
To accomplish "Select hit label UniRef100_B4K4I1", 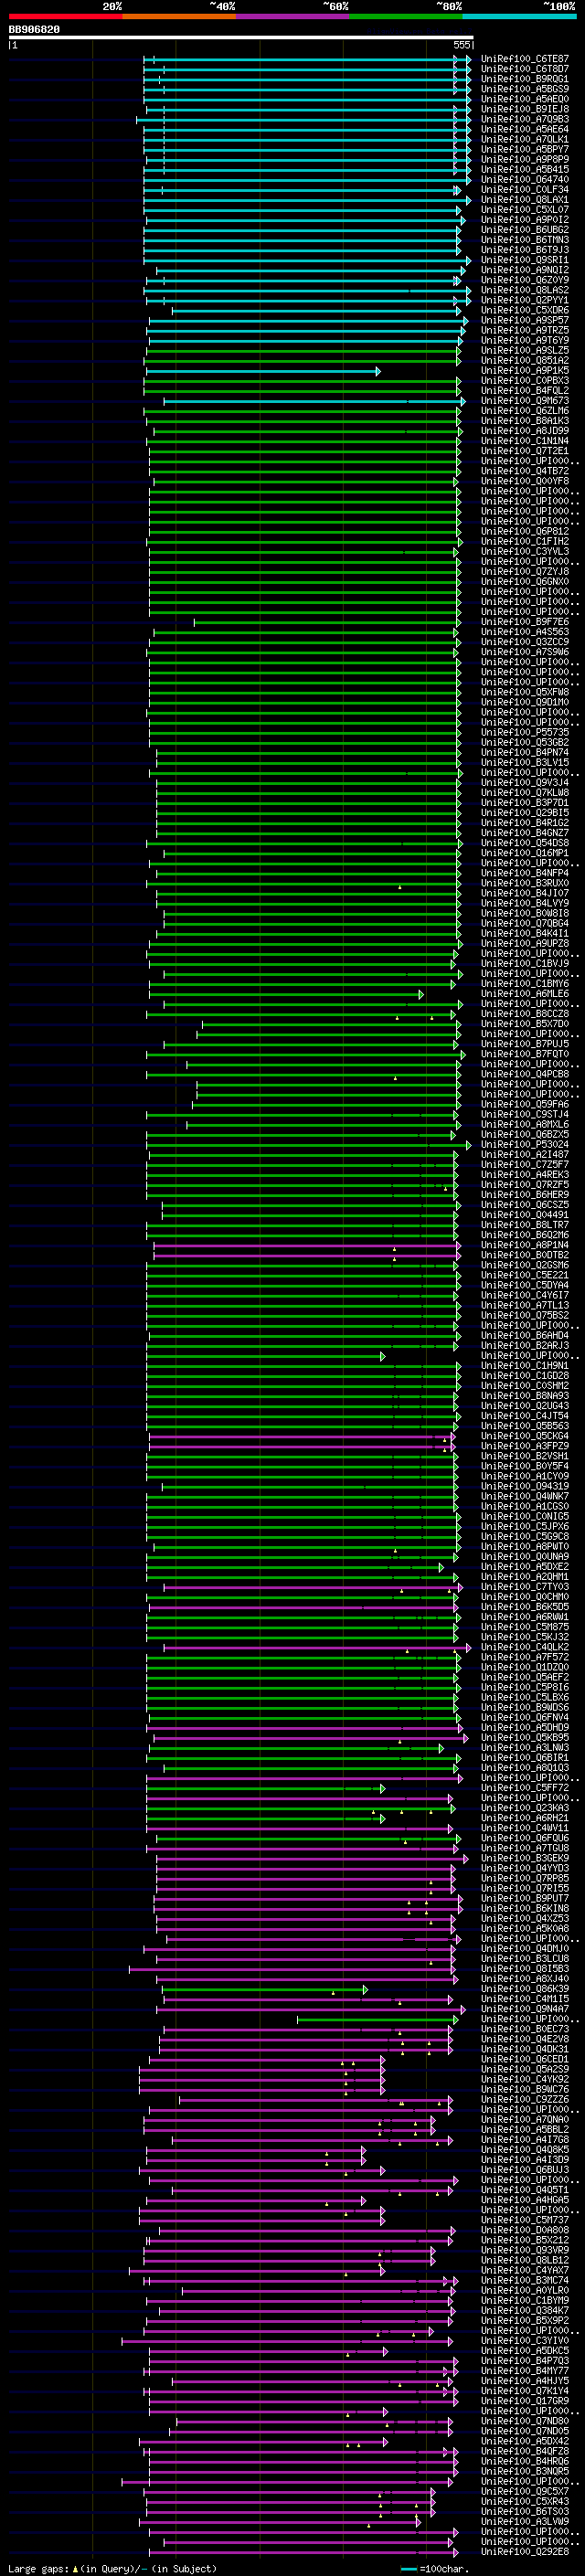I will coord(525,933).
